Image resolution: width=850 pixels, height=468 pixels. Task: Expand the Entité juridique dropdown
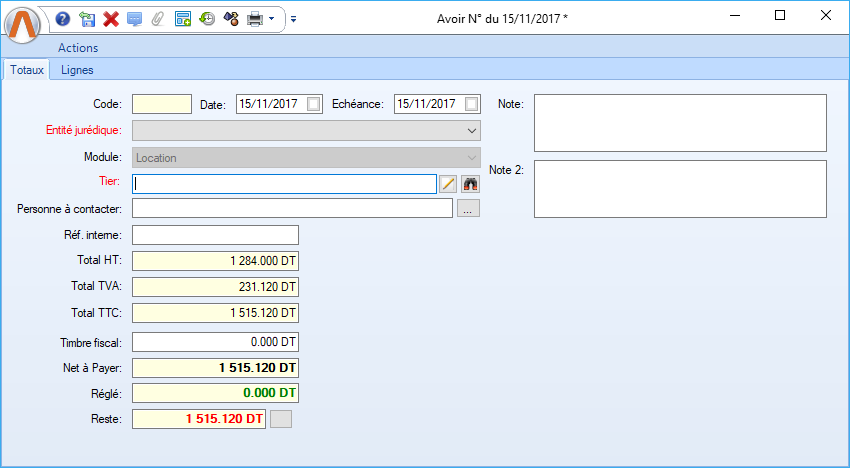471,131
